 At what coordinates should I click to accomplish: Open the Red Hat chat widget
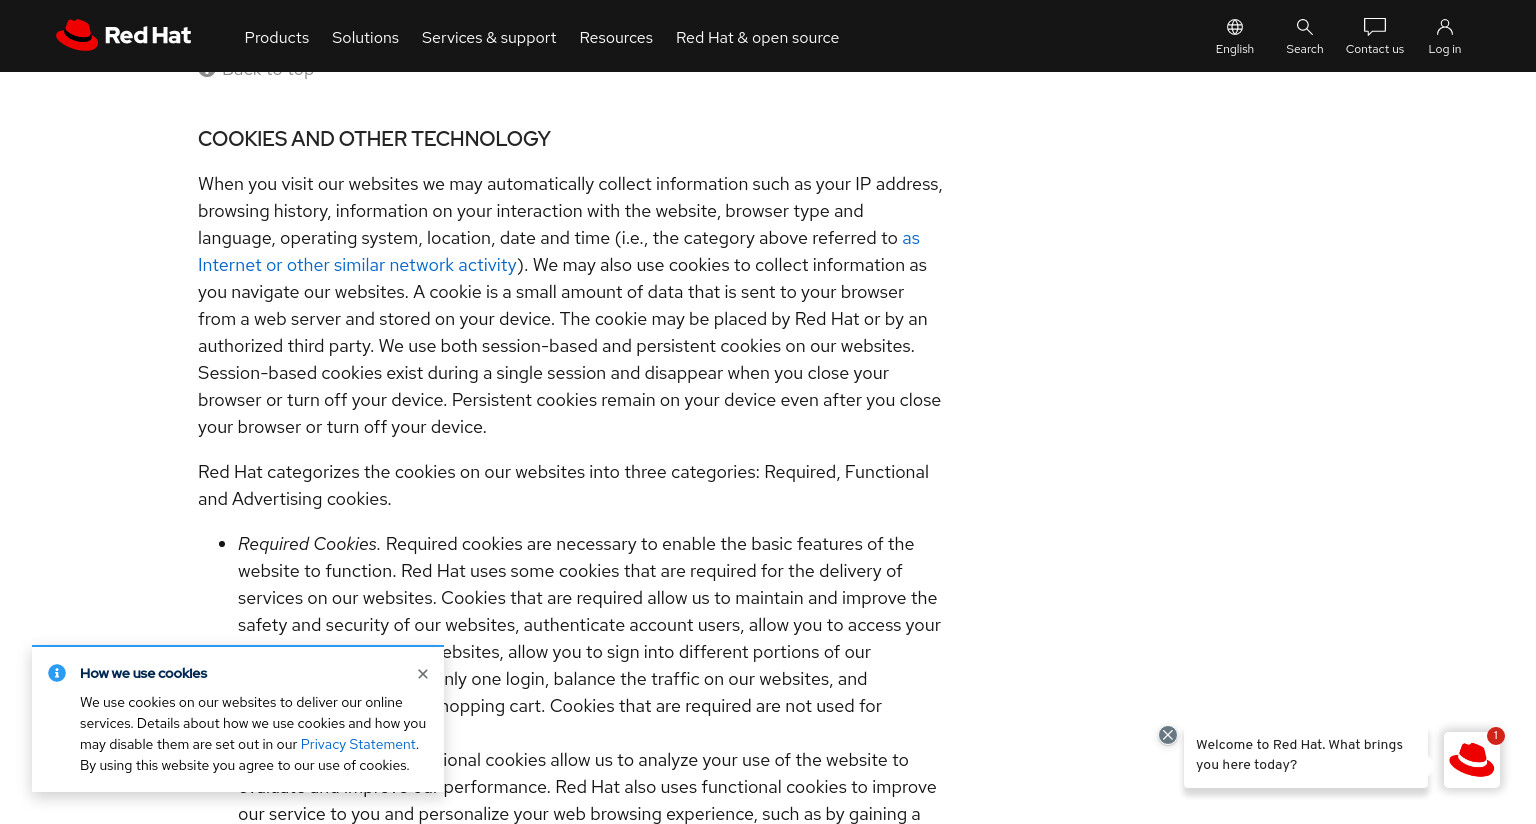[x=1472, y=760]
